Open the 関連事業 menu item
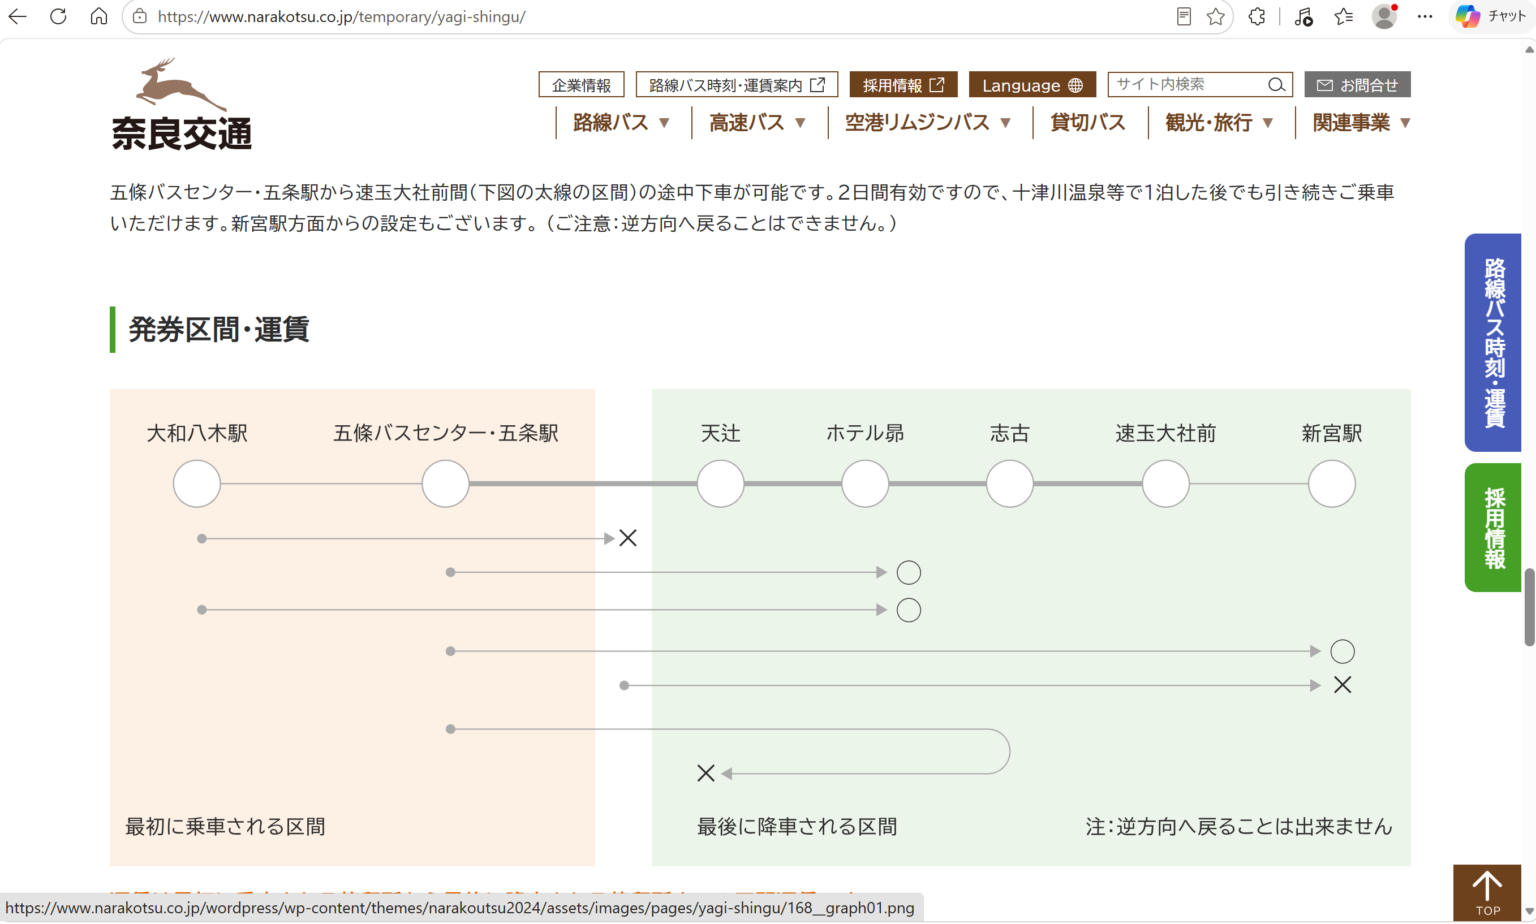The image size is (1536, 924). [1361, 123]
